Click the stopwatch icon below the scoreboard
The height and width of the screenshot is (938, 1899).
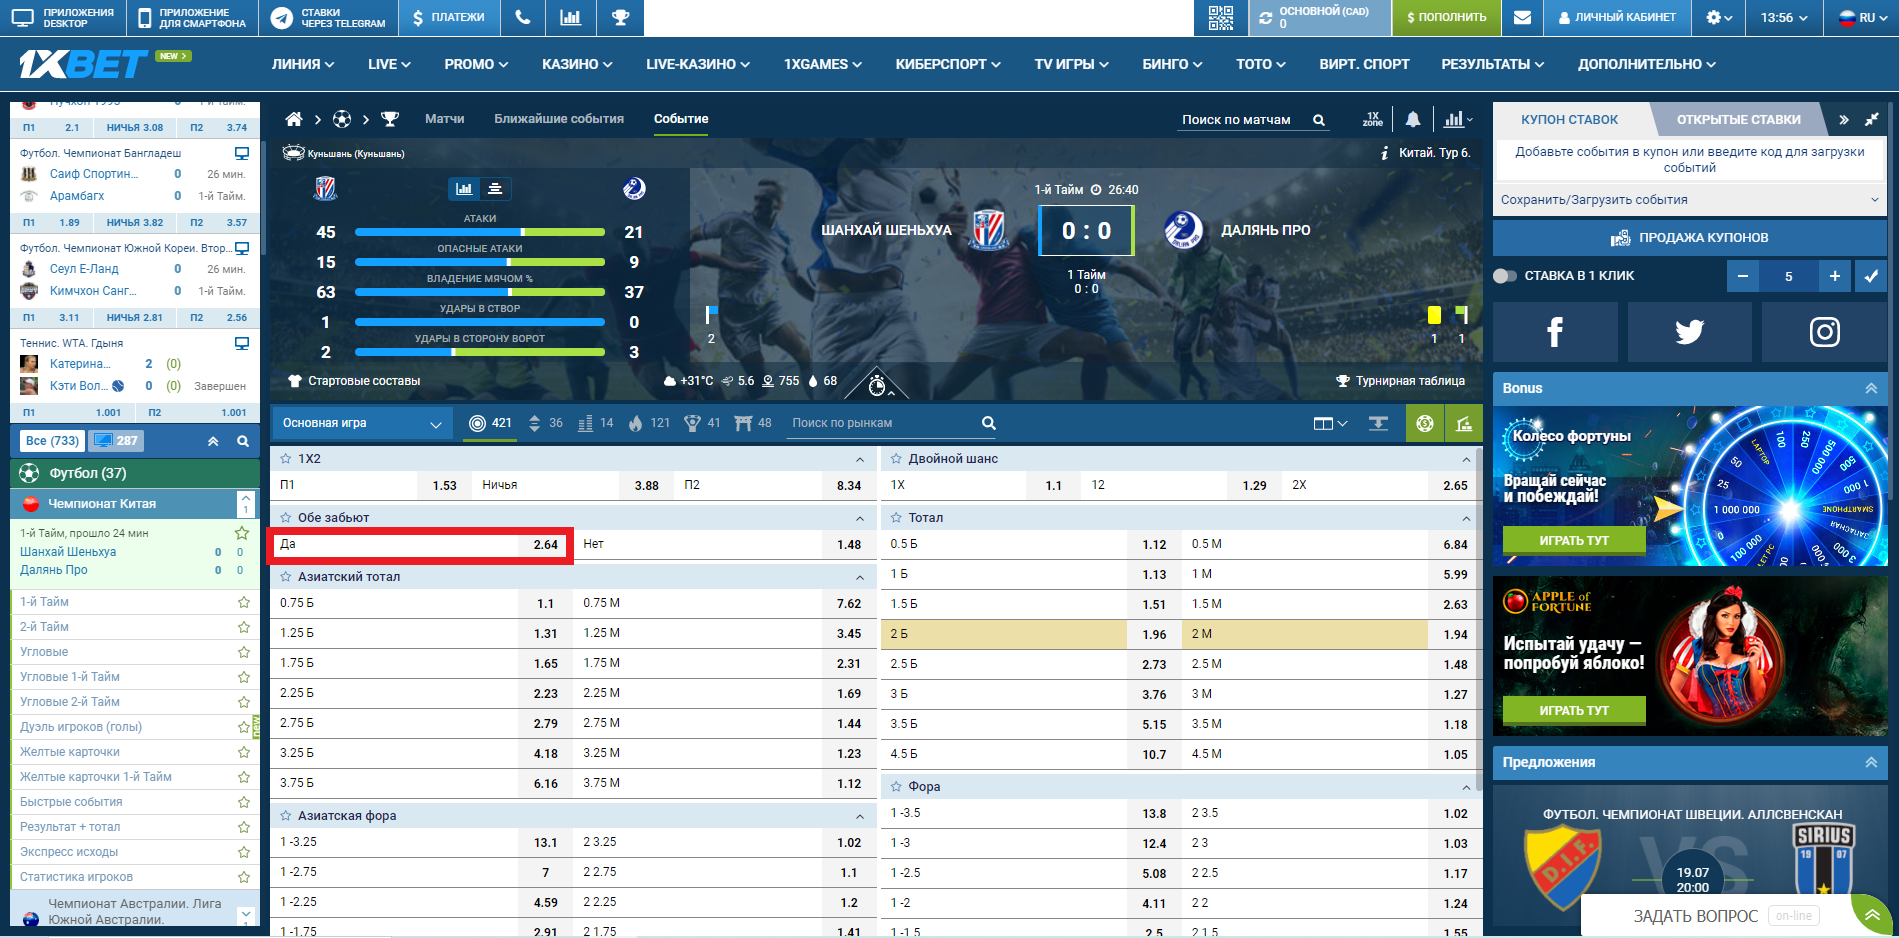877,385
